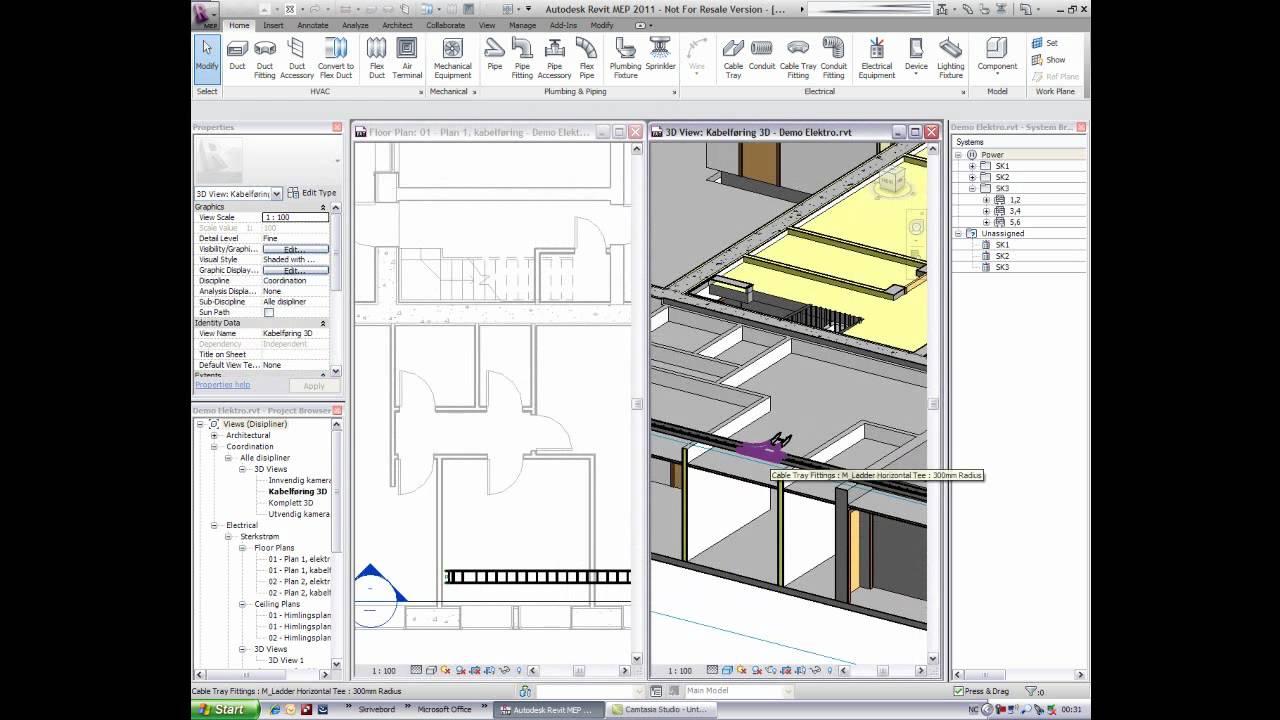Select Komplett 3D in Project Browser

[x=290, y=503]
